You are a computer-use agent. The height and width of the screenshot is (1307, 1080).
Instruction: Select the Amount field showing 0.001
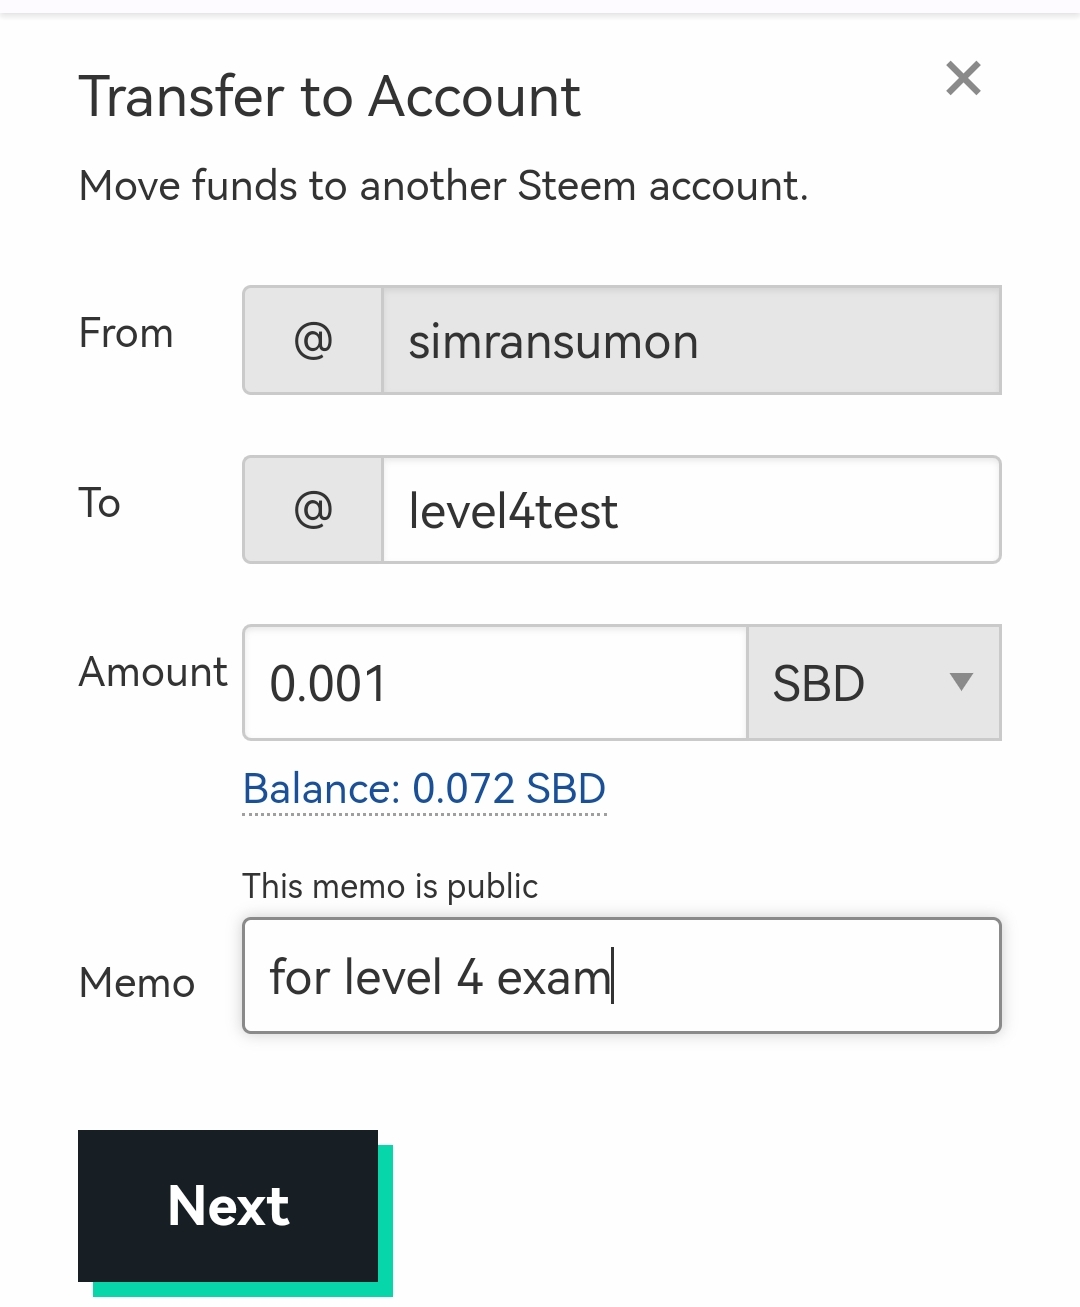[x=495, y=683]
